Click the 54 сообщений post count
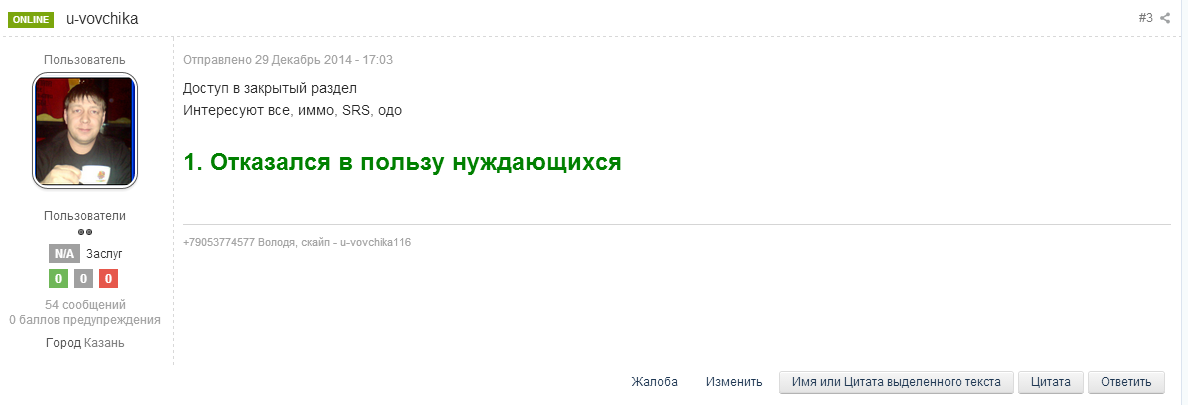 pyautogui.click(x=85, y=305)
